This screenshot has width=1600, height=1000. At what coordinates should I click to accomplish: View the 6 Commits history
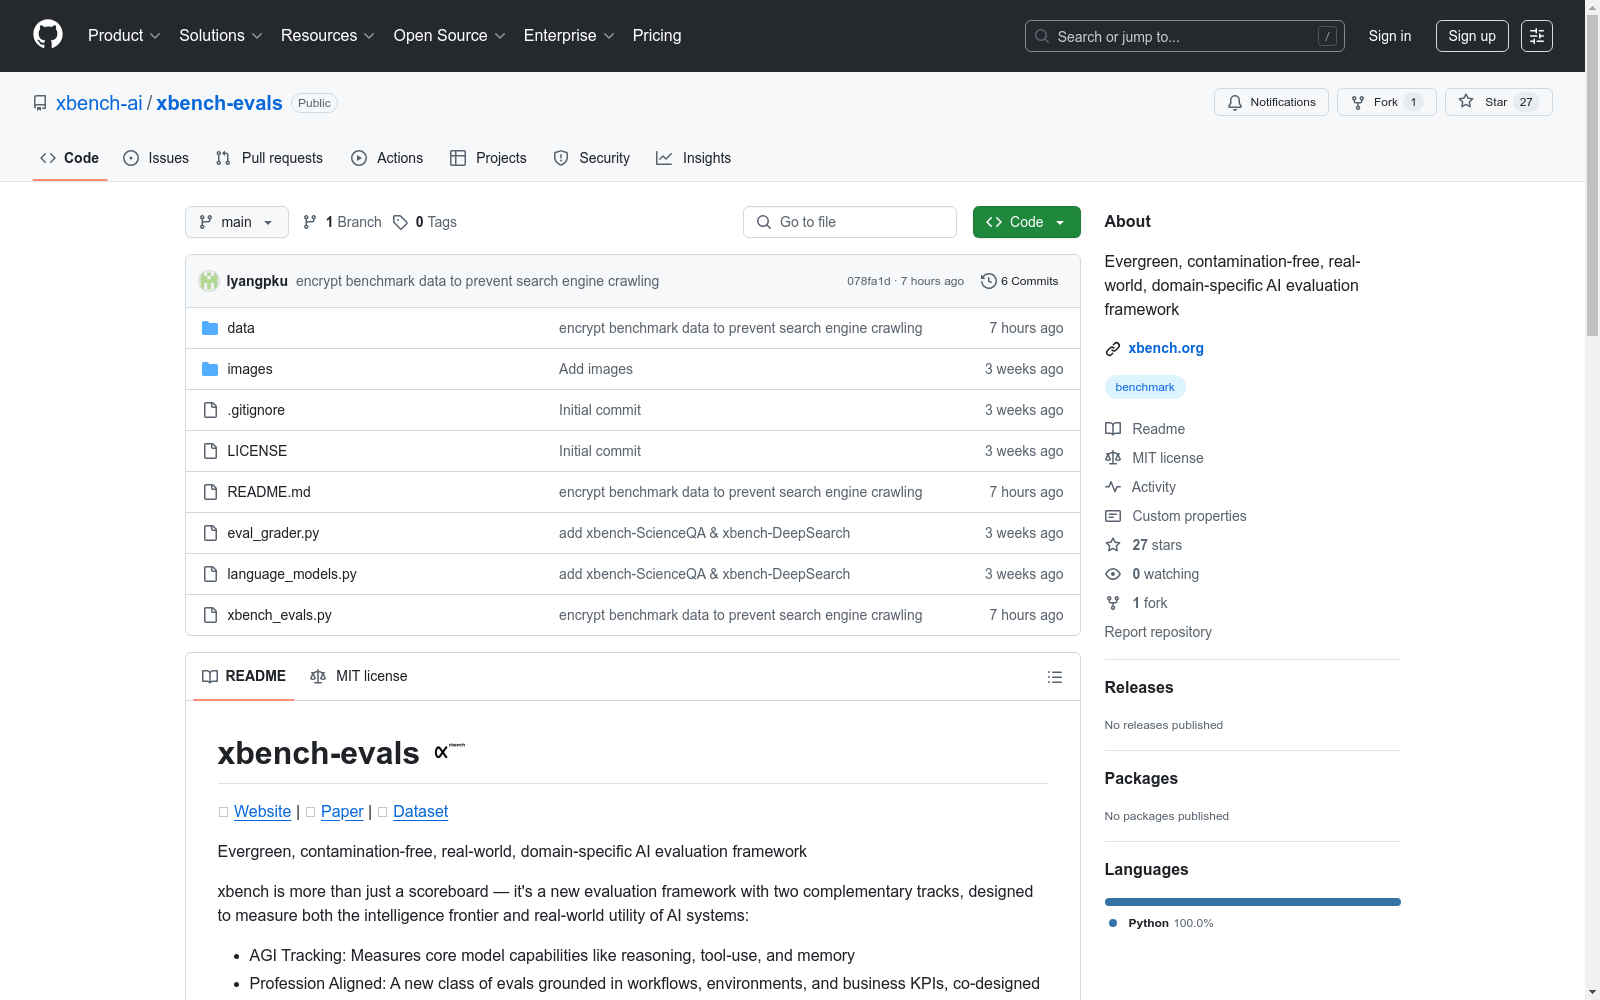tap(1020, 281)
